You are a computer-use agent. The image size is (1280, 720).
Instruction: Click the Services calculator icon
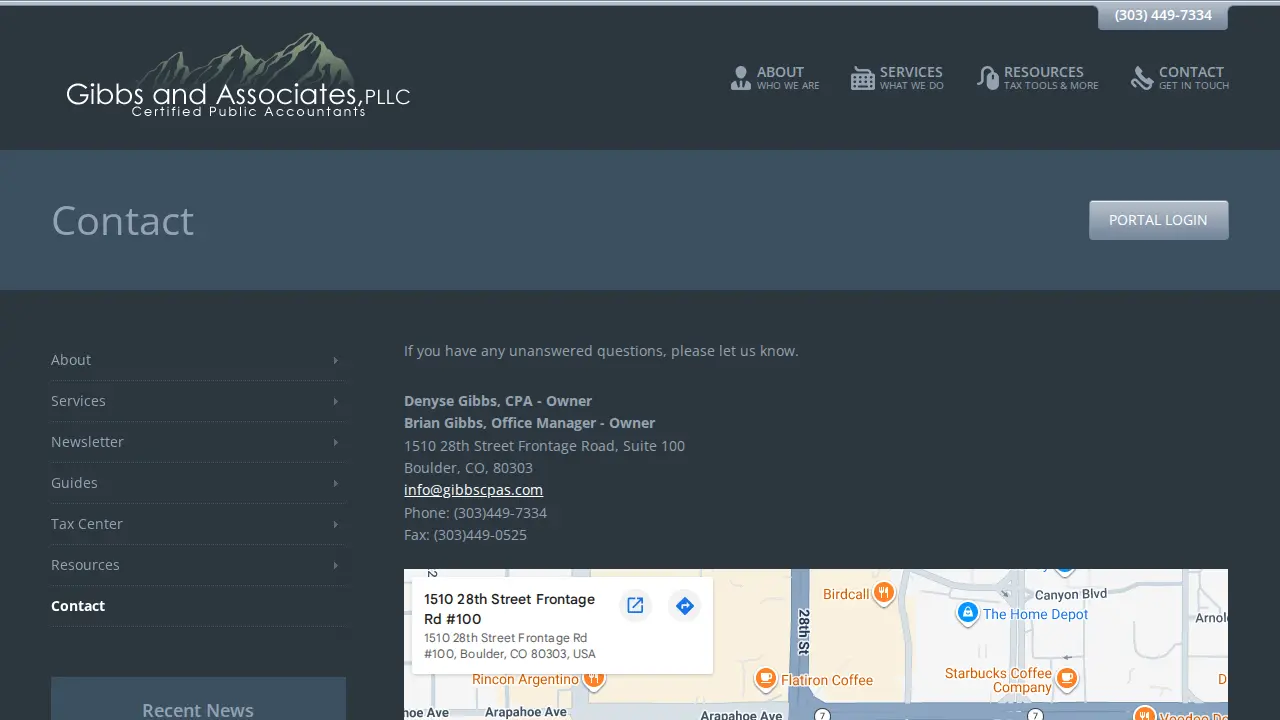coord(862,78)
